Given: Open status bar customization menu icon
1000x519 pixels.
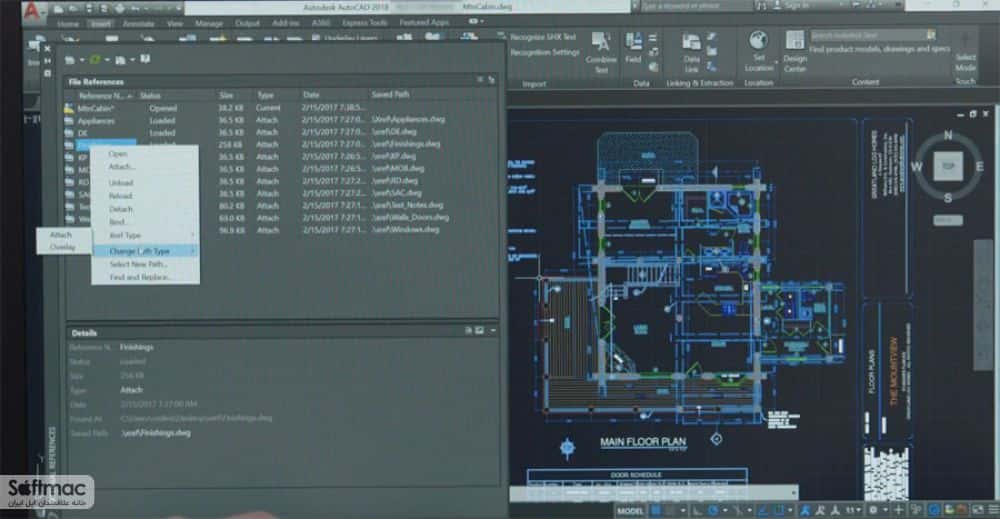Looking at the screenshot, I should pyautogui.click(x=994, y=510).
